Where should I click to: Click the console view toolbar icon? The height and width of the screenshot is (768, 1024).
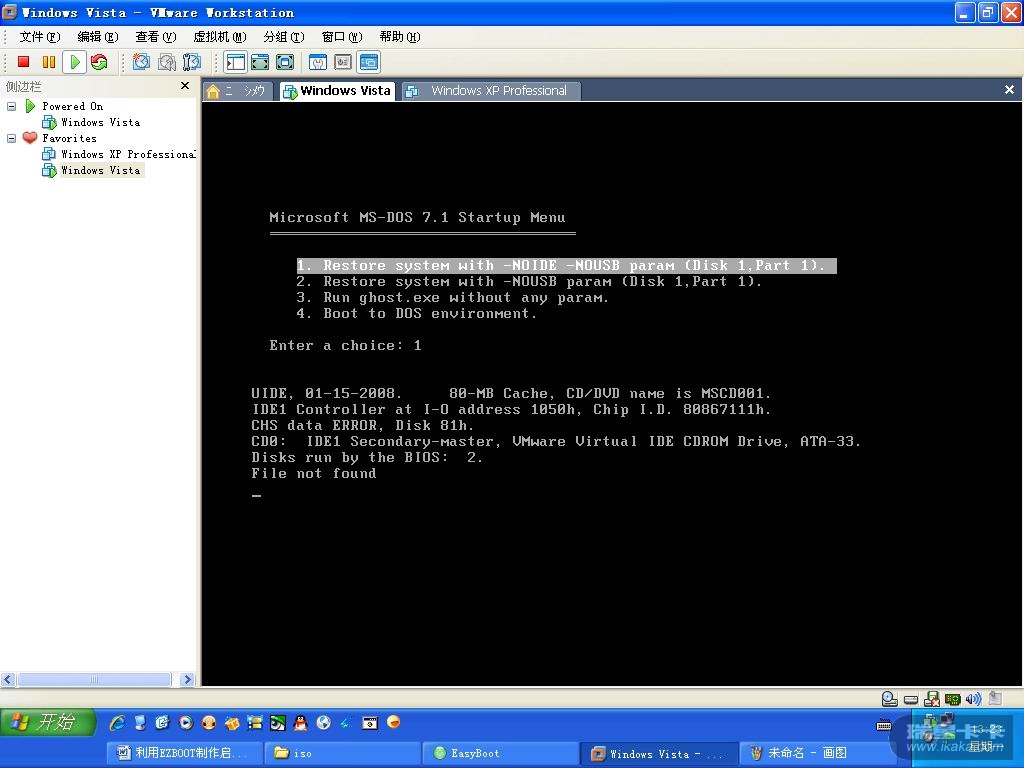pyautogui.click(x=368, y=62)
